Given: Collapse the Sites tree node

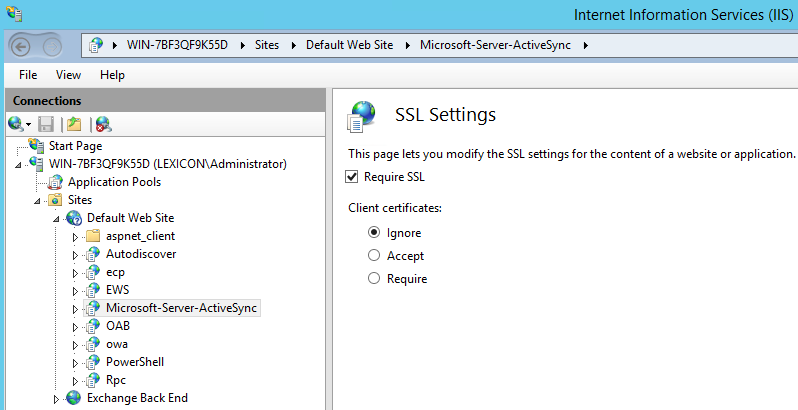Looking at the screenshot, I should 38,201.
